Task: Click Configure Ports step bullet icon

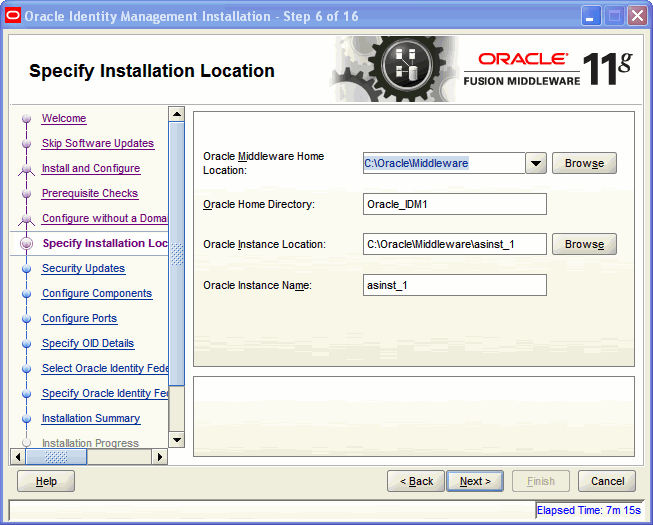Action: pos(27,318)
